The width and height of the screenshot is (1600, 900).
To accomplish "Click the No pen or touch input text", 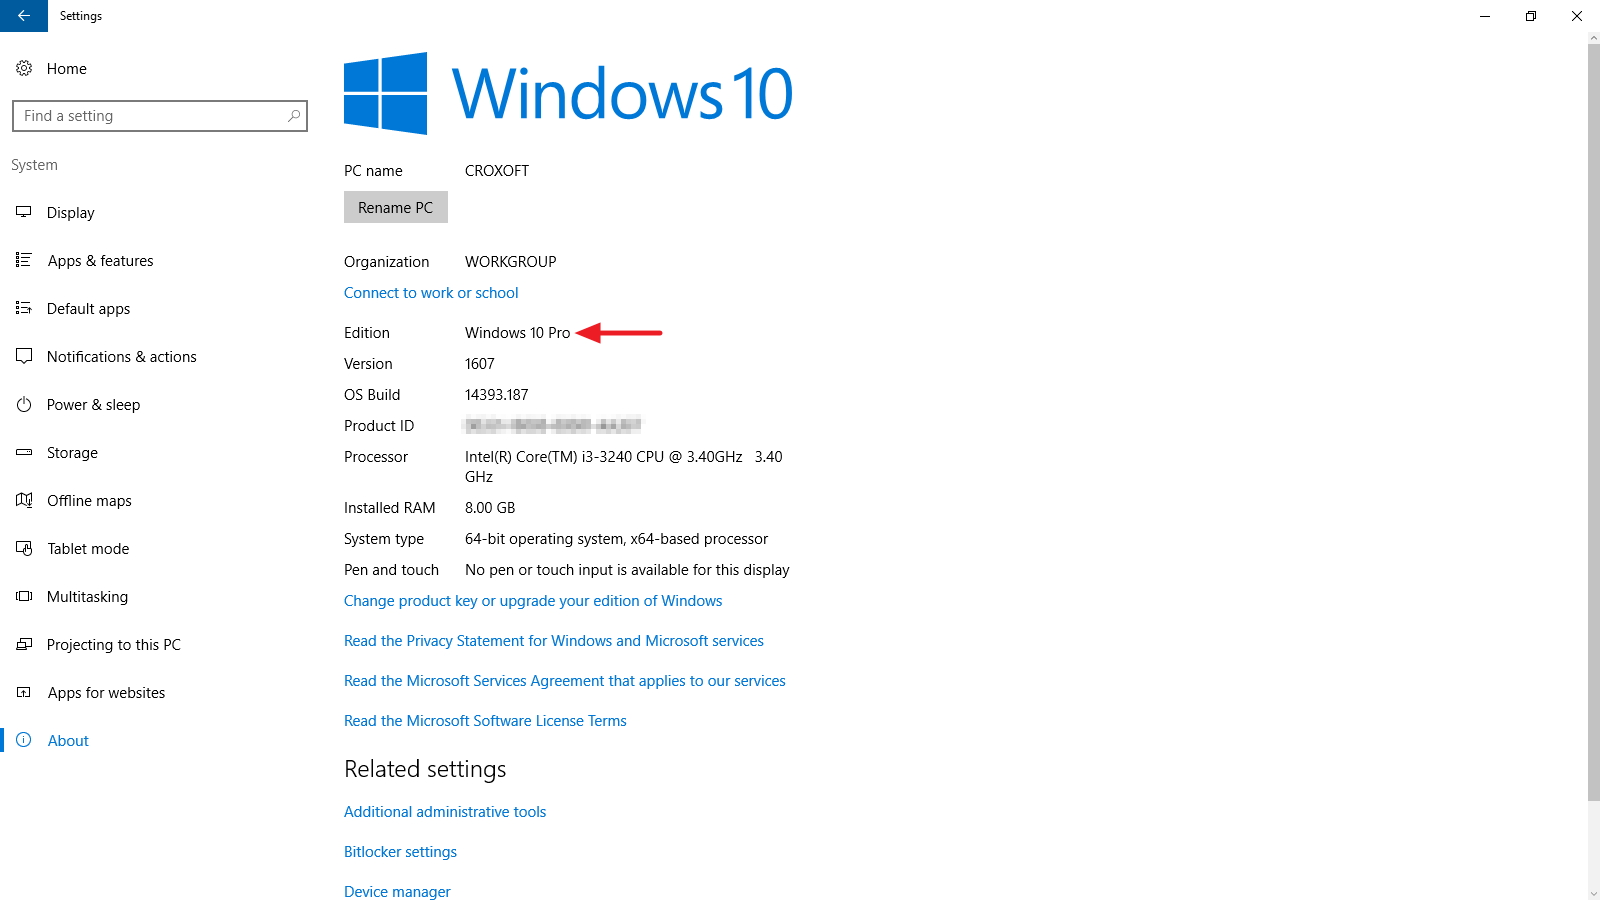I will click(x=627, y=570).
